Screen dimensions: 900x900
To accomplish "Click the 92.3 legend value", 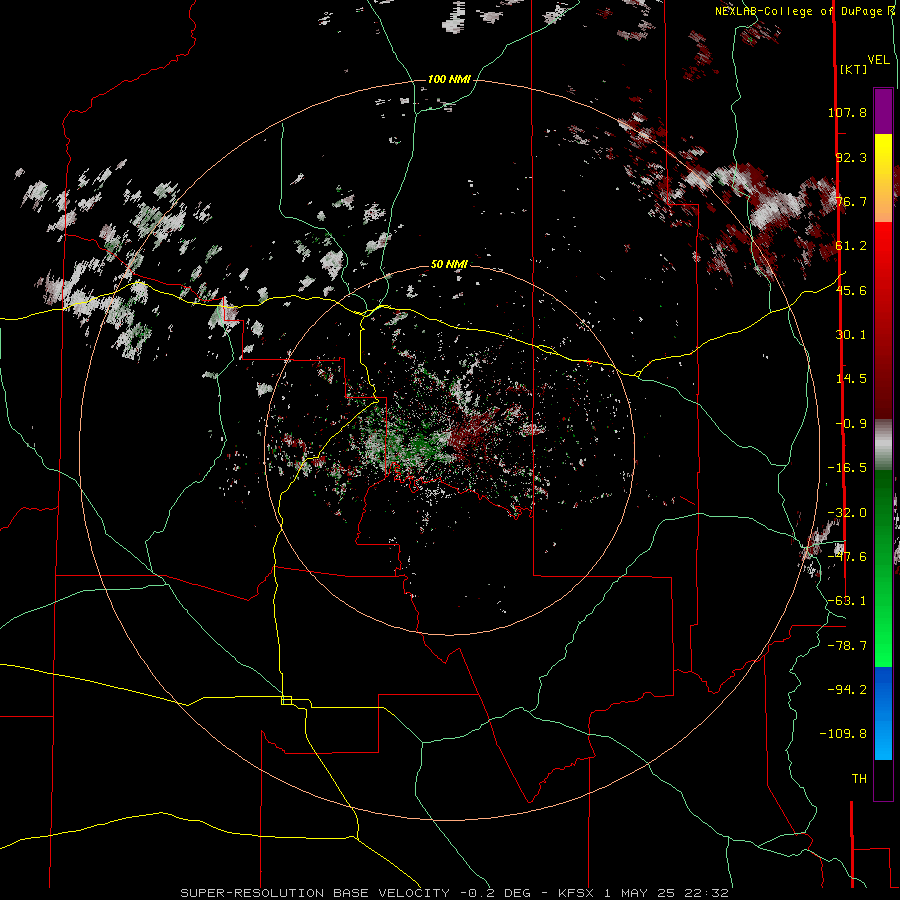I will tap(851, 157).
